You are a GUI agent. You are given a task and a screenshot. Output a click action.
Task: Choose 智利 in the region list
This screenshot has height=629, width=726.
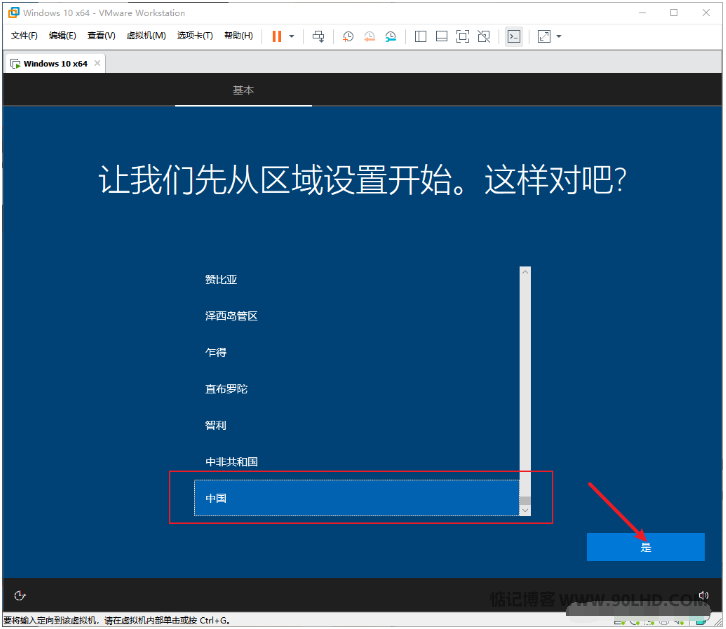tap(357, 425)
